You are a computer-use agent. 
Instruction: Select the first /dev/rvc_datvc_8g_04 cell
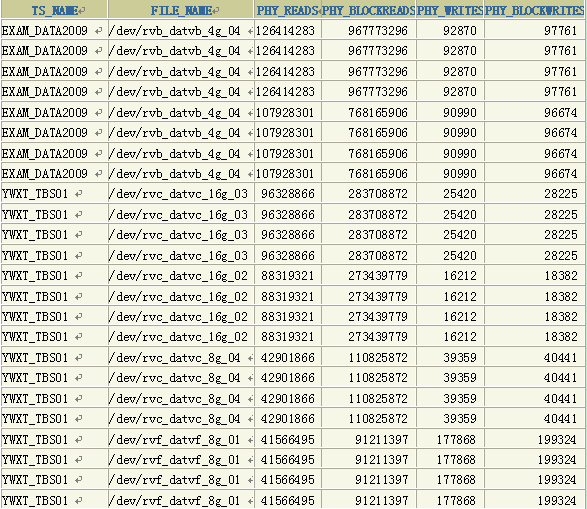point(181,357)
